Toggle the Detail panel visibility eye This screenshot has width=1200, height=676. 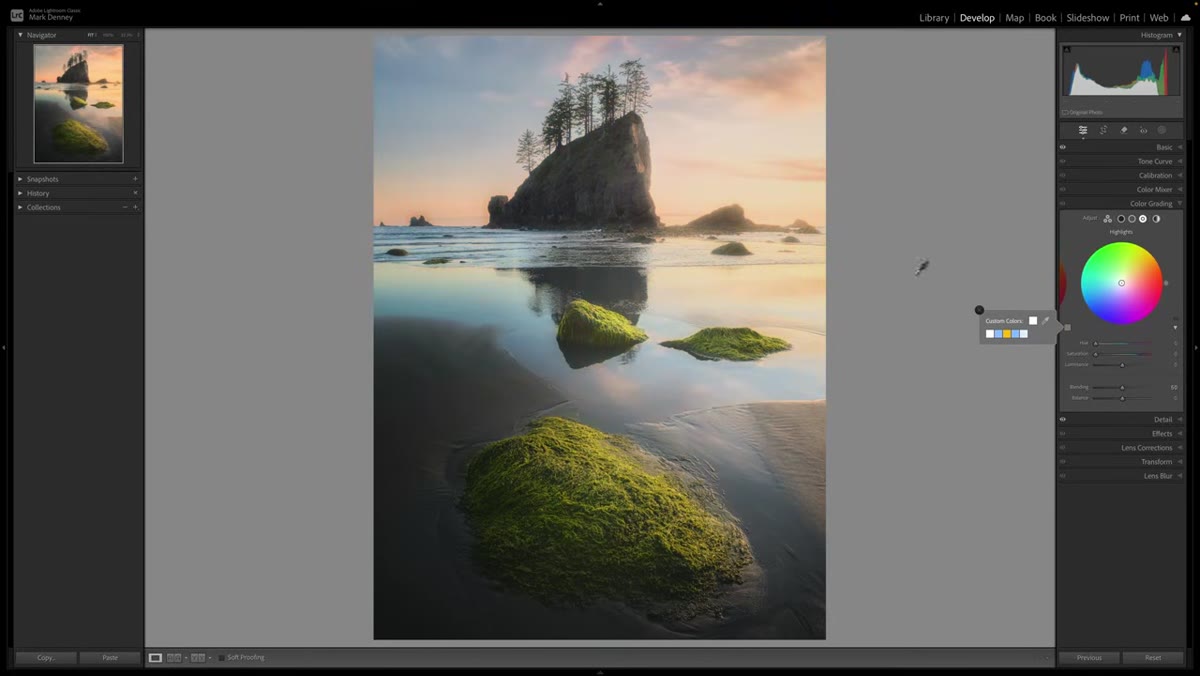1063,419
